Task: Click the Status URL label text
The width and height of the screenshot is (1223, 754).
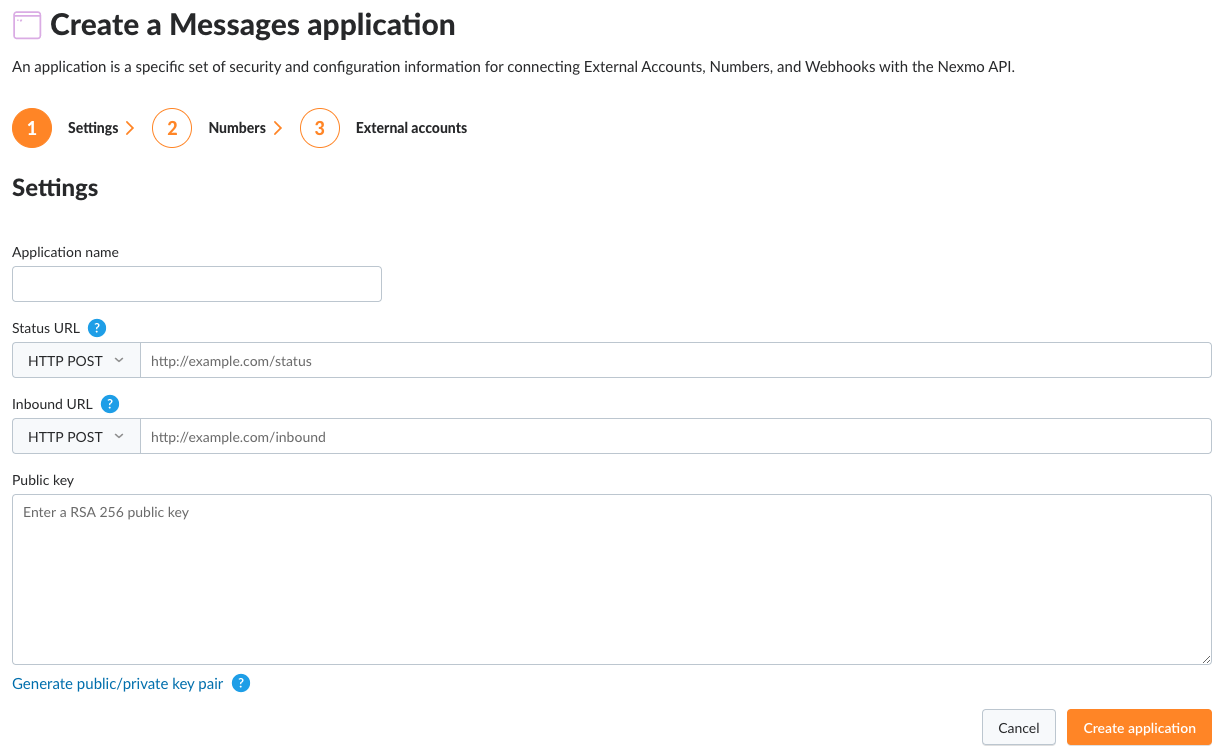Action: click(x=46, y=328)
